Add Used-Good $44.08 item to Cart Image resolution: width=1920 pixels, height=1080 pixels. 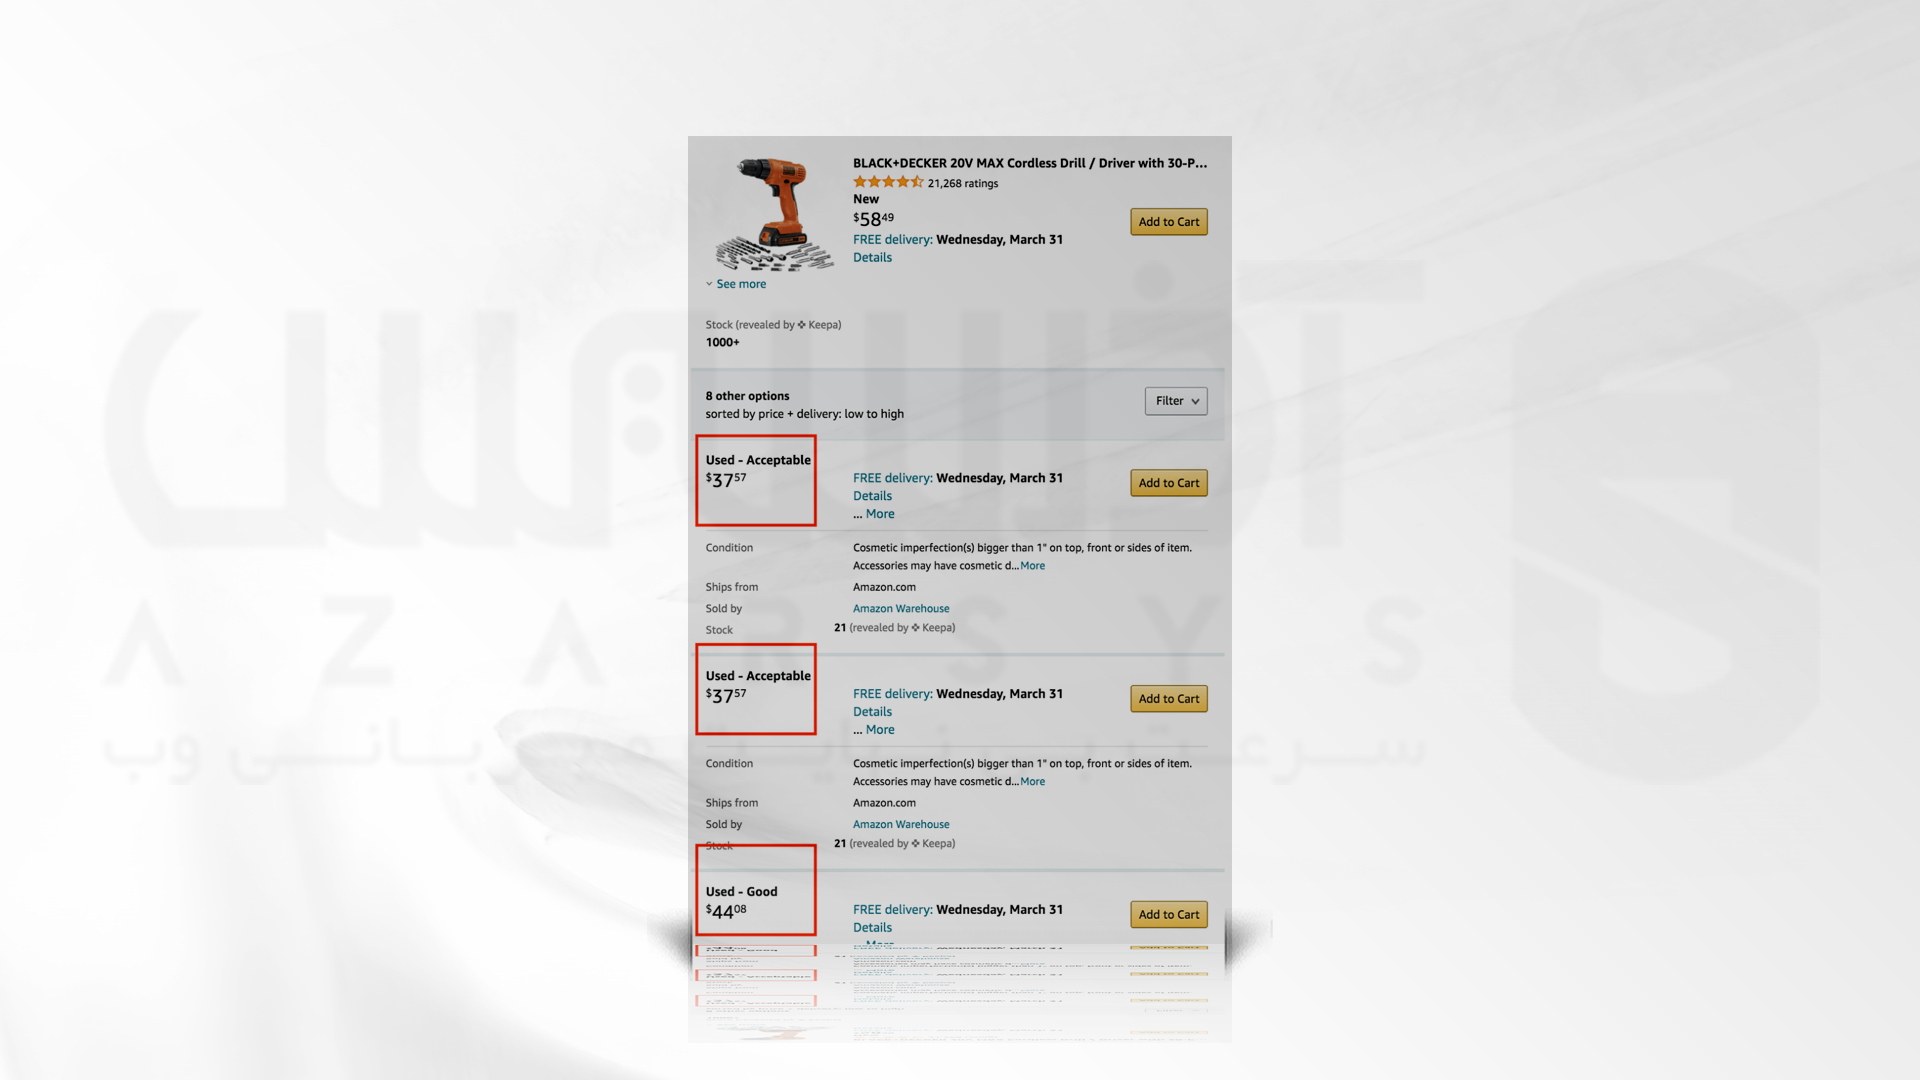[x=1167, y=913]
